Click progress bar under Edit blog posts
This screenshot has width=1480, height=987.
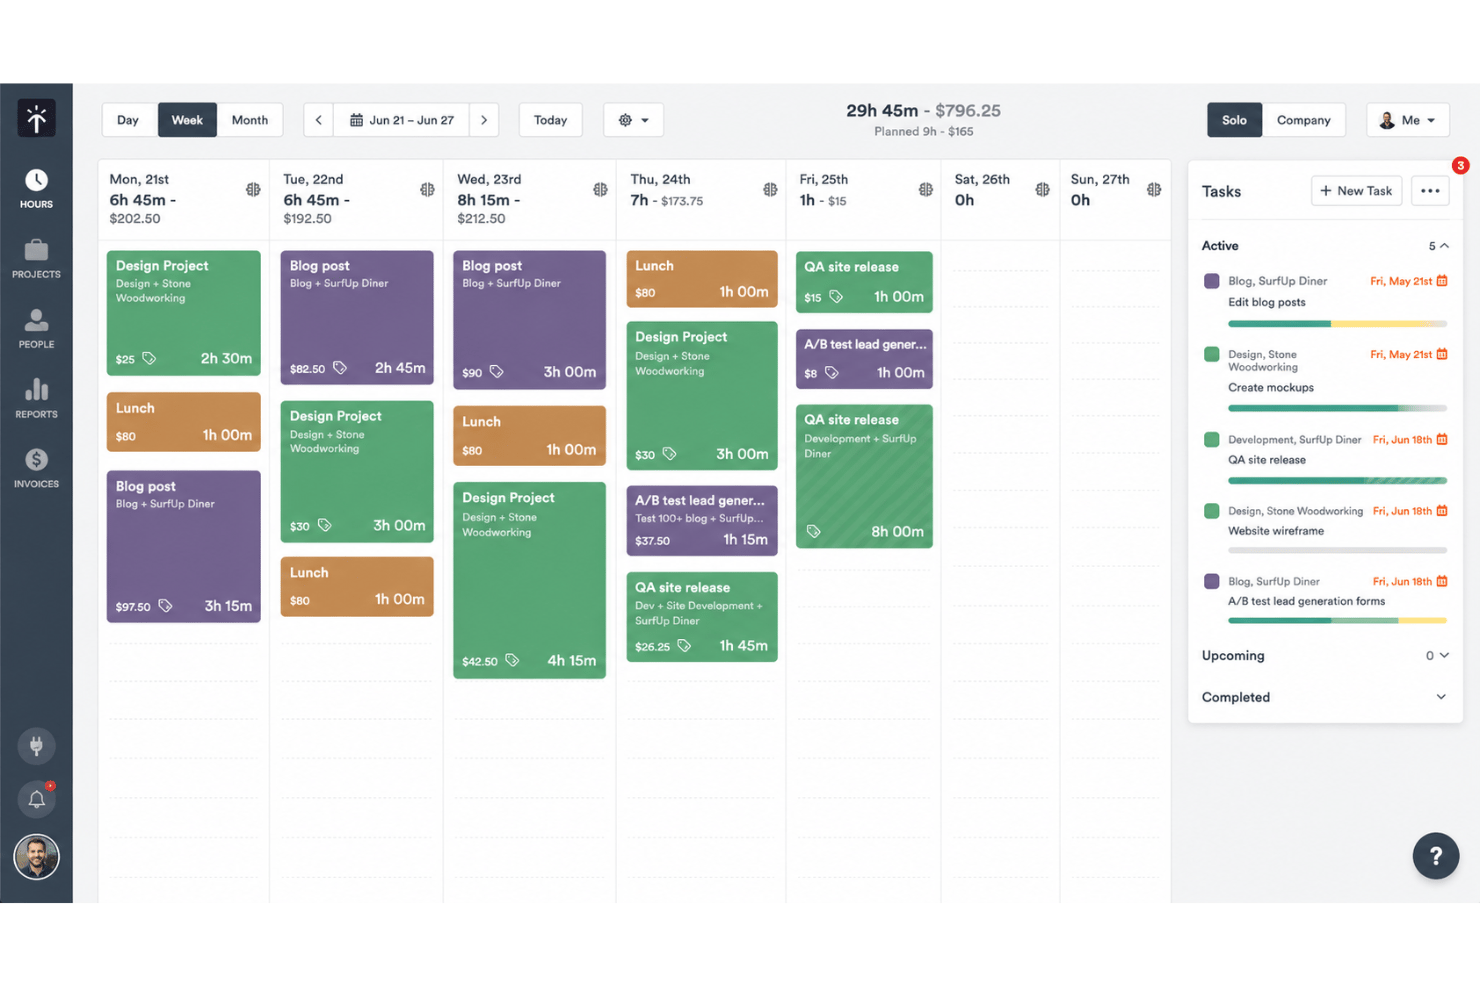1337,324
